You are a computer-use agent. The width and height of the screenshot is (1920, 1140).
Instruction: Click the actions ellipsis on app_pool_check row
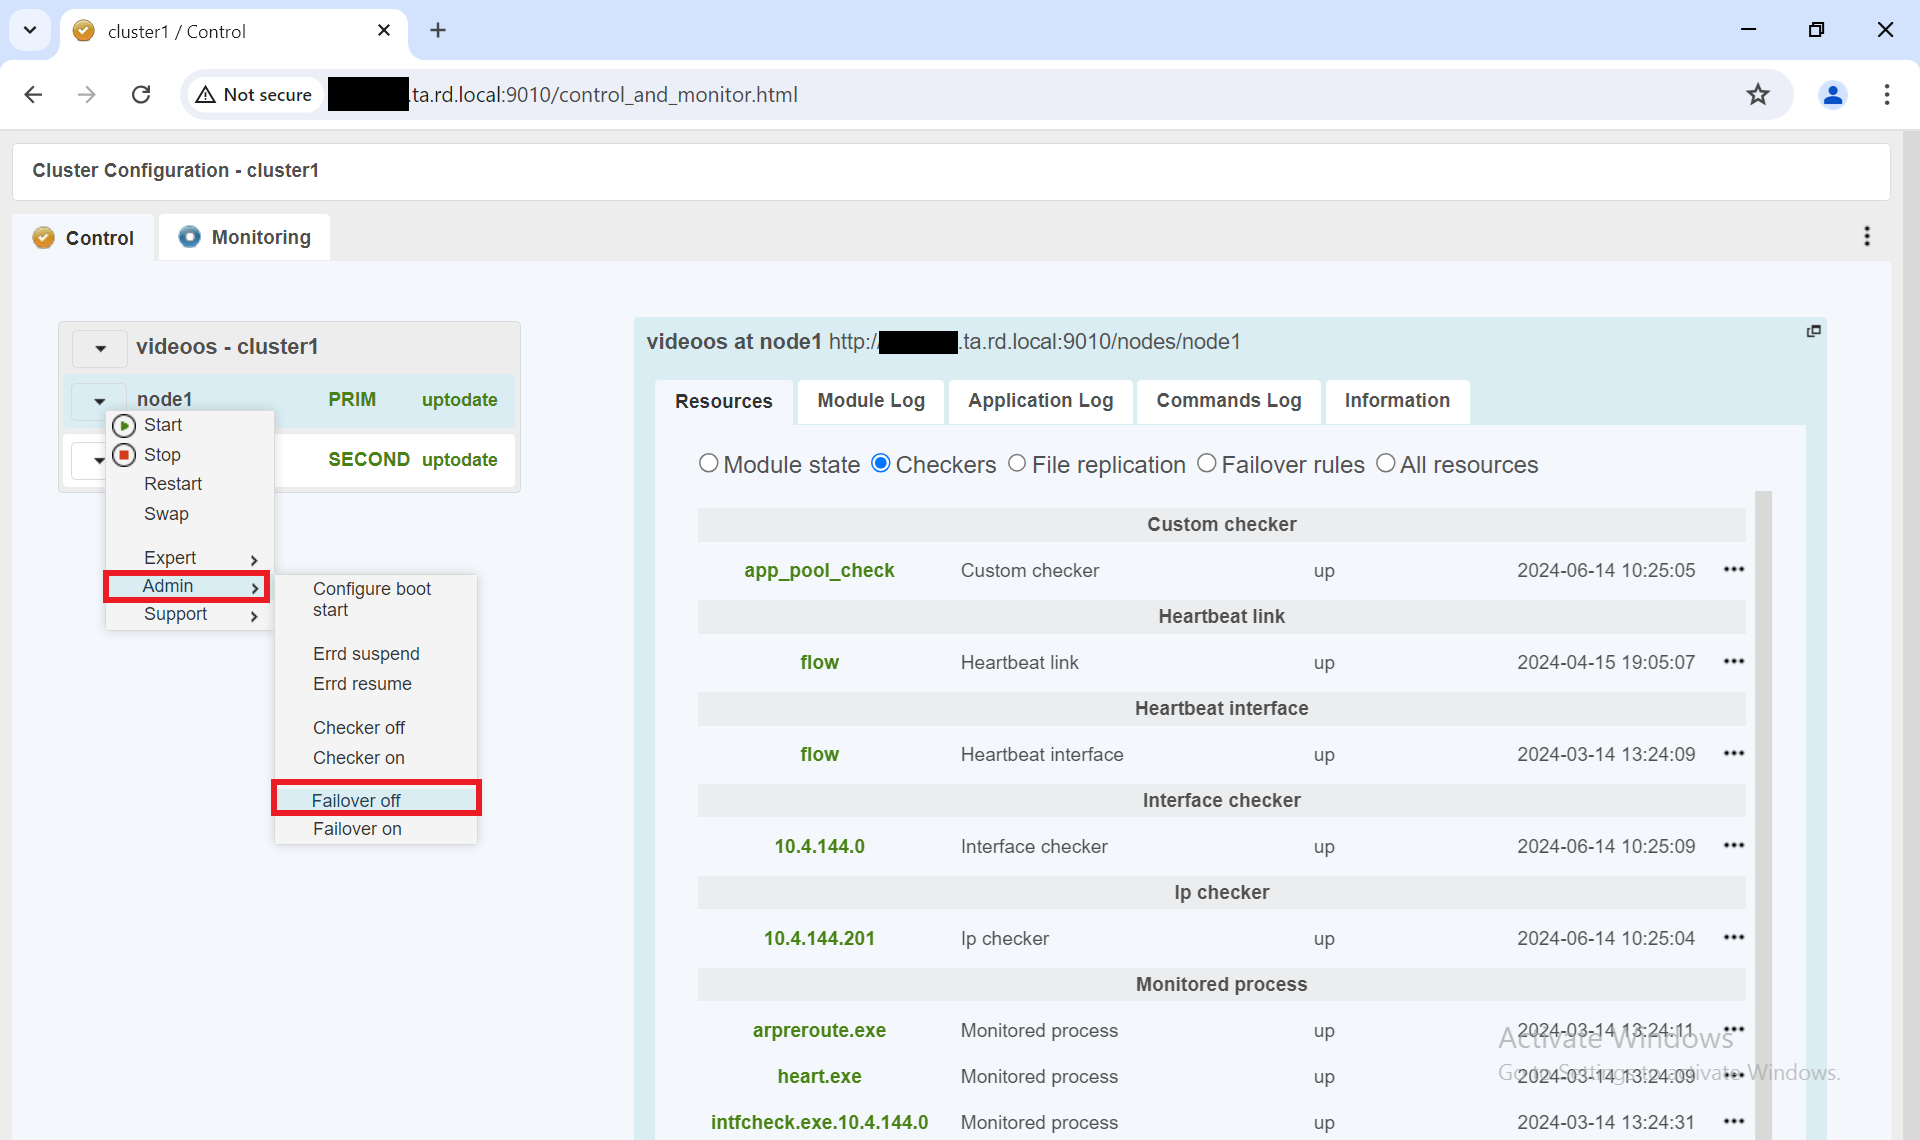(x=1734, y=570)
